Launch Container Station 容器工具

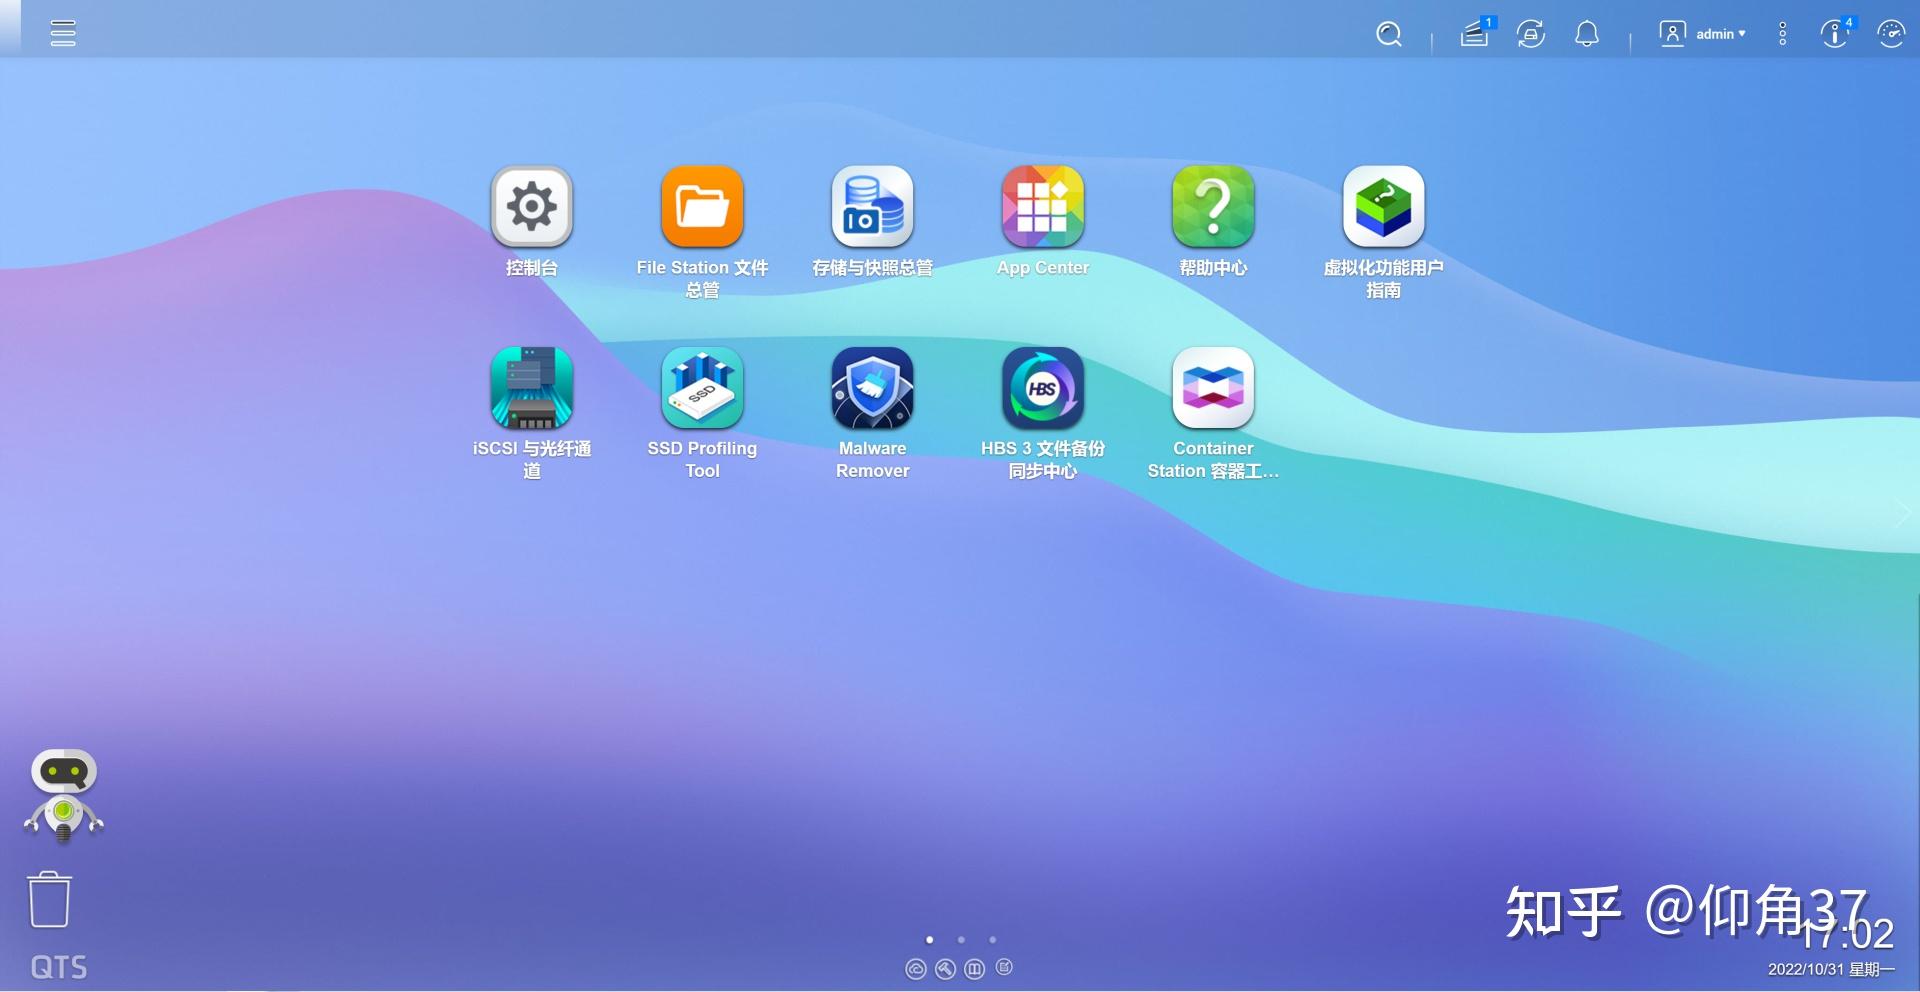pos(1213,387)
